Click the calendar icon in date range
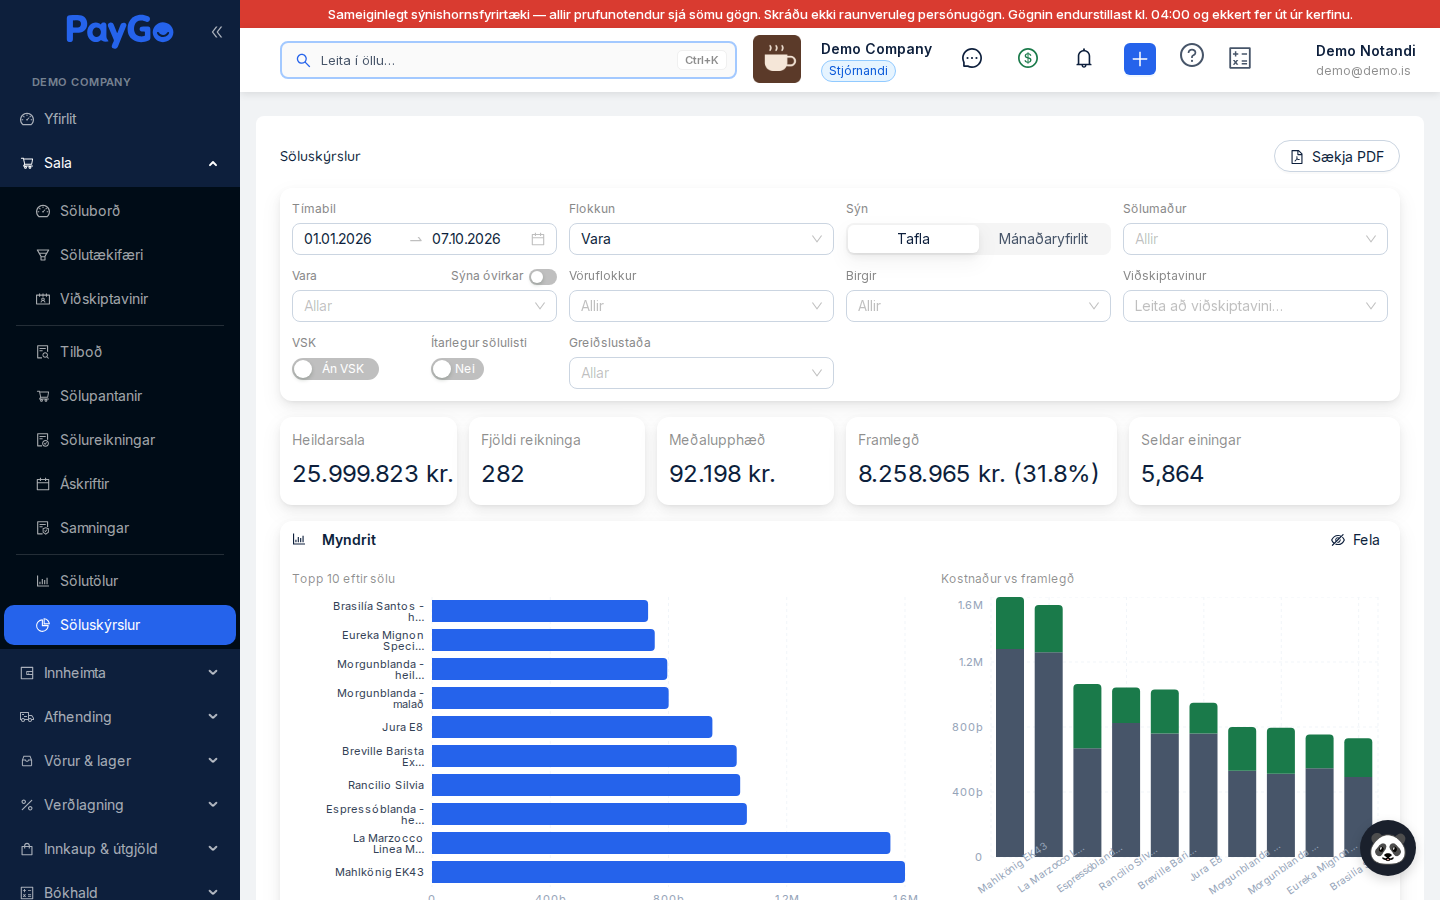Viewport: 1440px width, 900px height. [x=538, y=239]
